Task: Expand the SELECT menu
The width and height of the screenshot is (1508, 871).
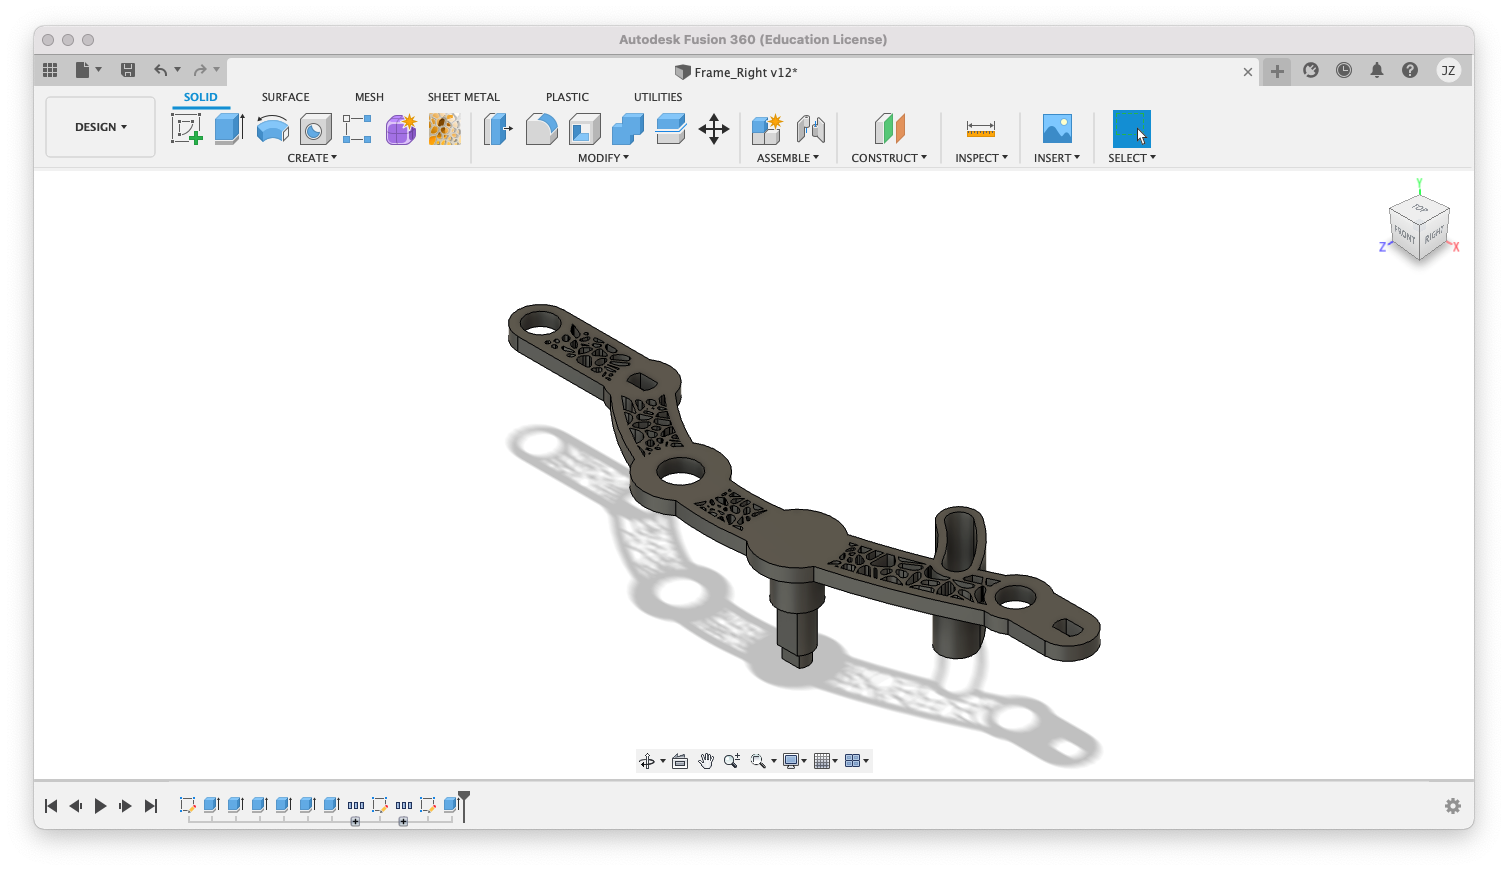Action: pyautogui.click(x=1132, y=158)
